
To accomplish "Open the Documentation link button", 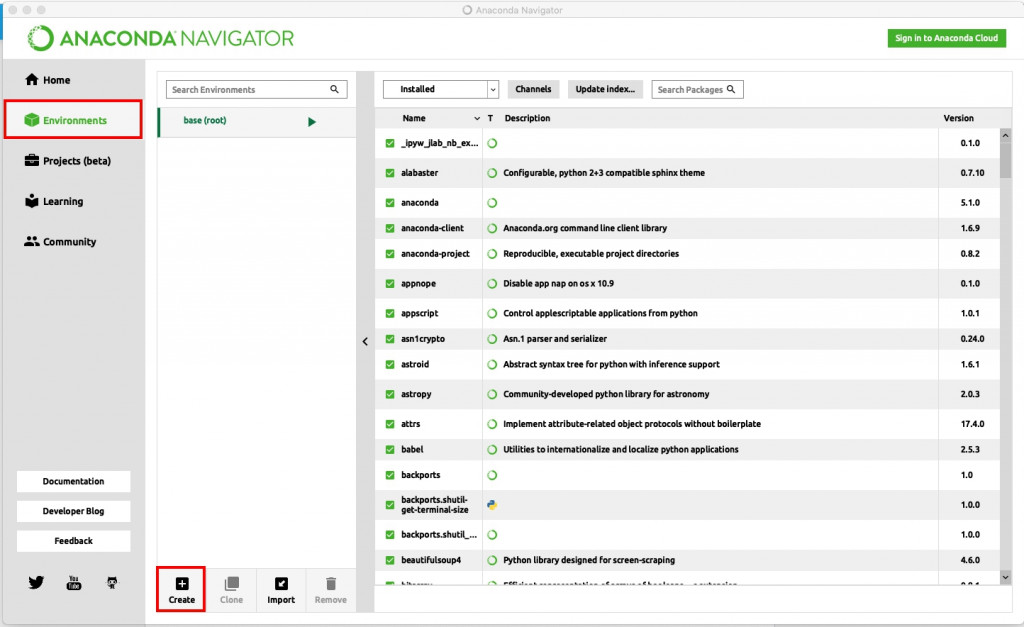I will pos(73,481).
